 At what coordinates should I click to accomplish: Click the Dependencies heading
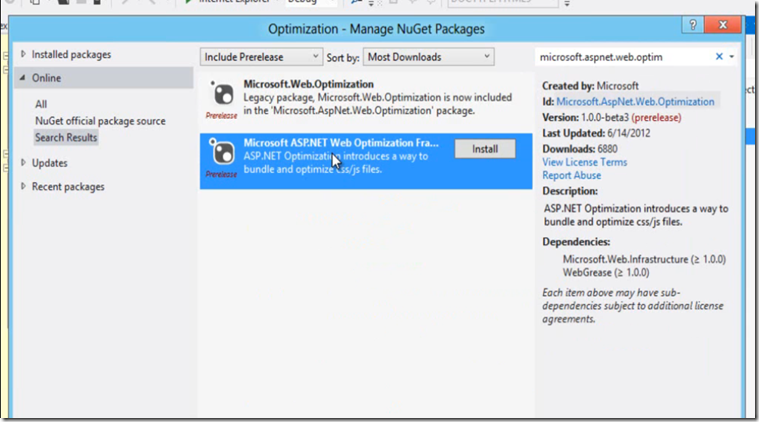tap(576, 241)
